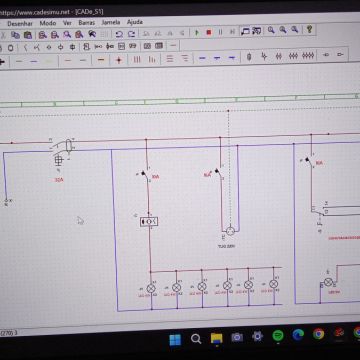Select the red plus junction tool
Viewport: 360px width, 360px height.
point(119,60)
